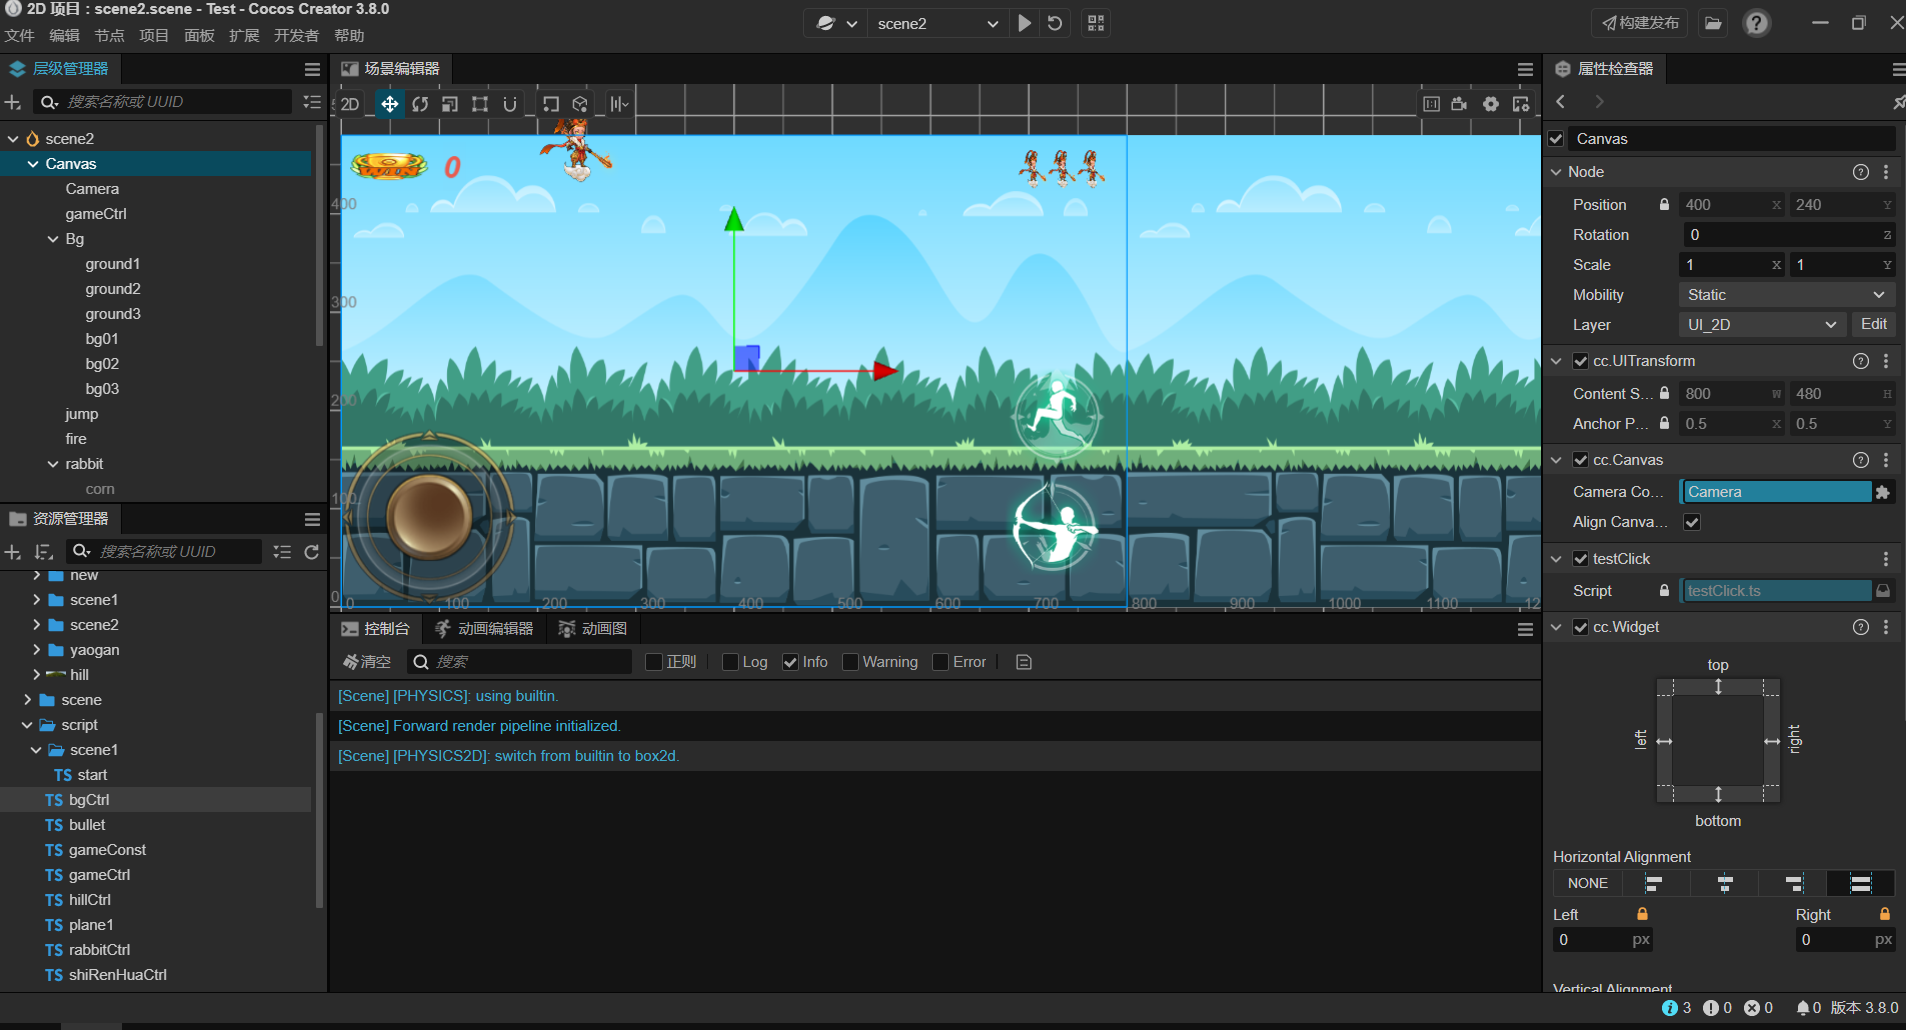Enable the Warning filter checkbox
The image size is (1906, 1030).
tap(850, 662)
